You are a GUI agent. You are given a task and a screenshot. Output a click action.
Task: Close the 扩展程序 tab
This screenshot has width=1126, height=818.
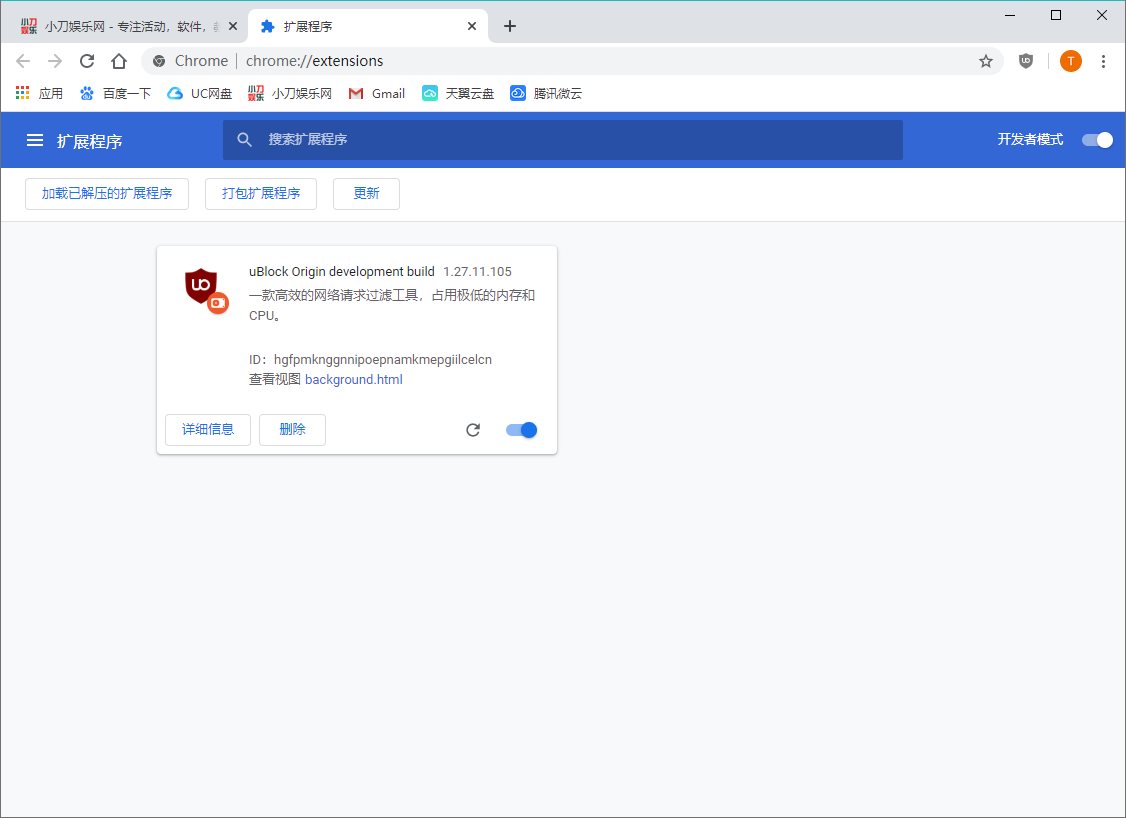tap(472, 26)
